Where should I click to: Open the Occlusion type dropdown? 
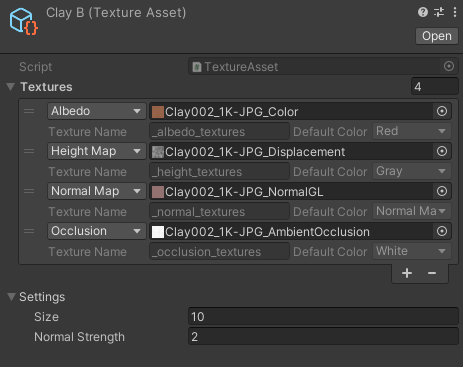(97, 231)
